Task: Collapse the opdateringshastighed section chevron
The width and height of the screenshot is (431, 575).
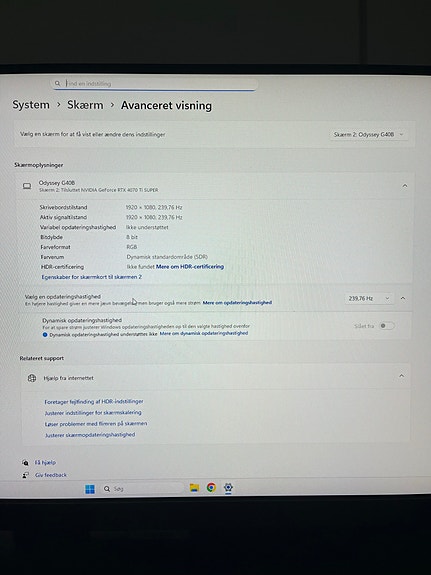Action: (403, 299)
